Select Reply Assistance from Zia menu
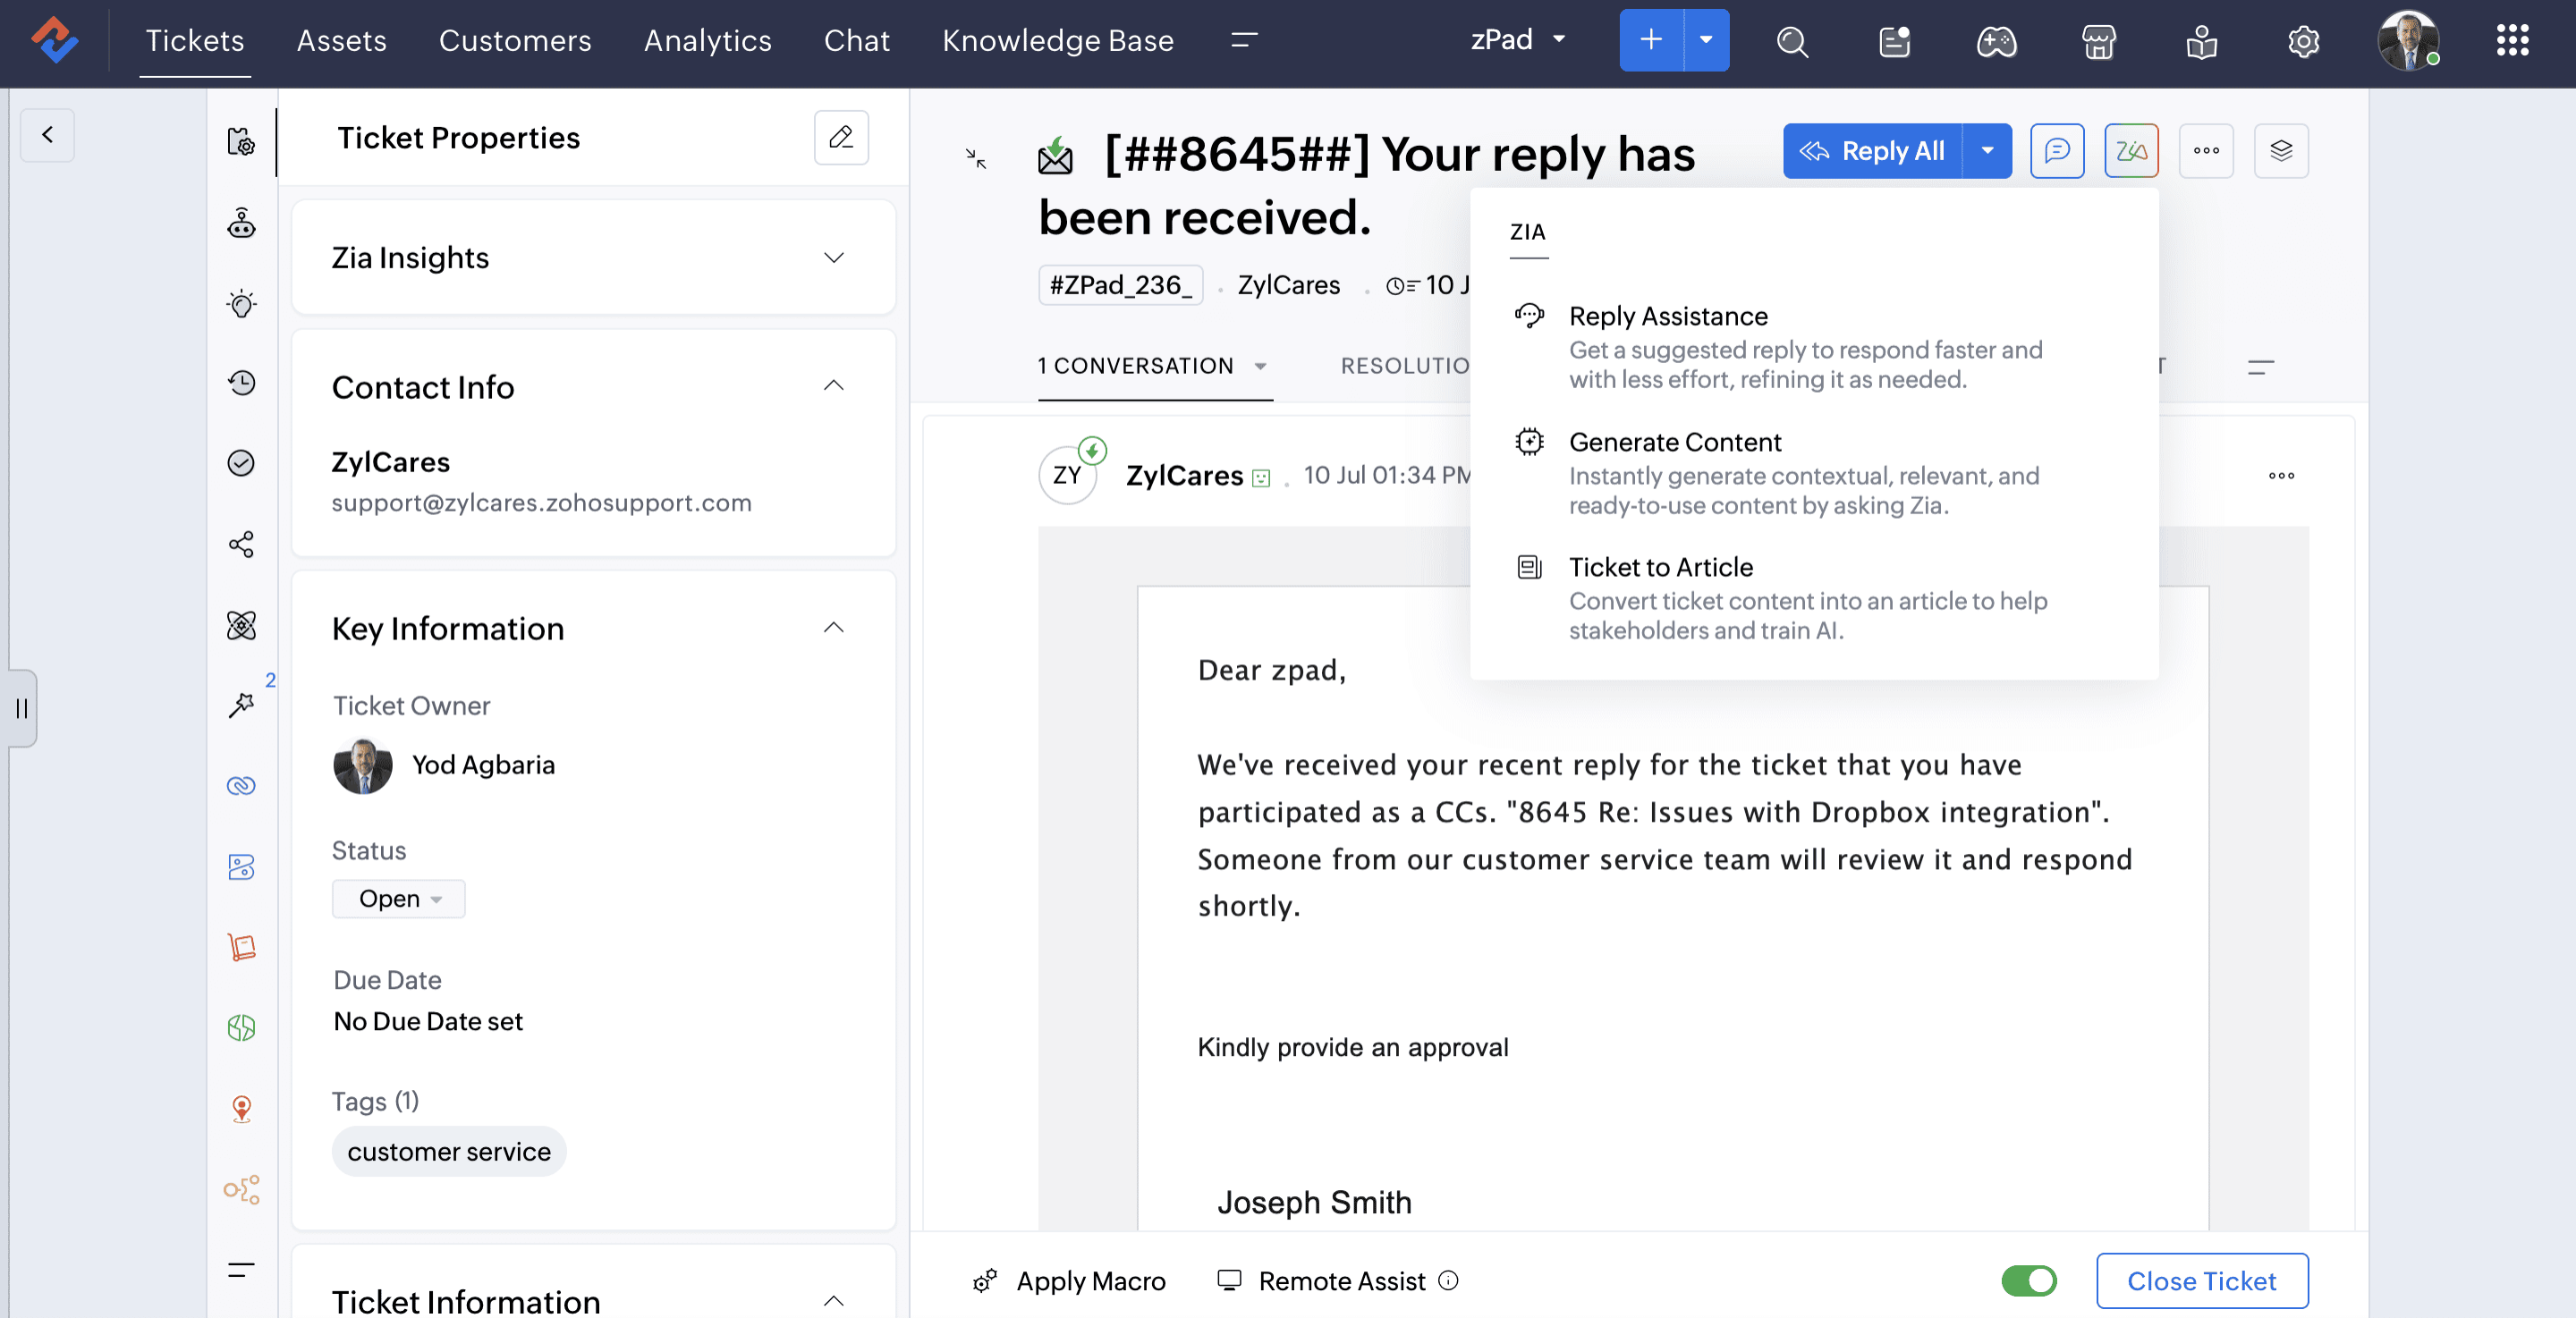 pyautogui.click(x=1814, y=346)
